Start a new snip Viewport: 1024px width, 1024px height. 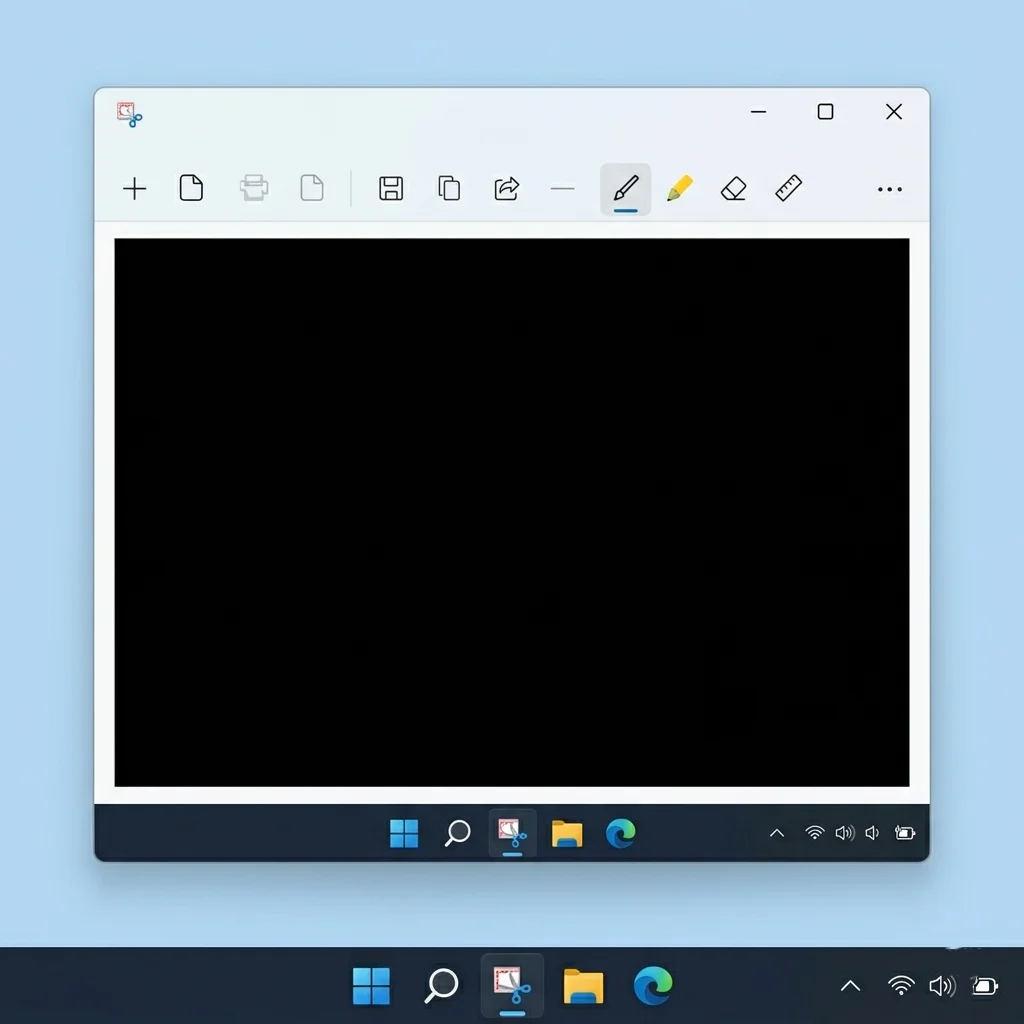tap(134, 189)
